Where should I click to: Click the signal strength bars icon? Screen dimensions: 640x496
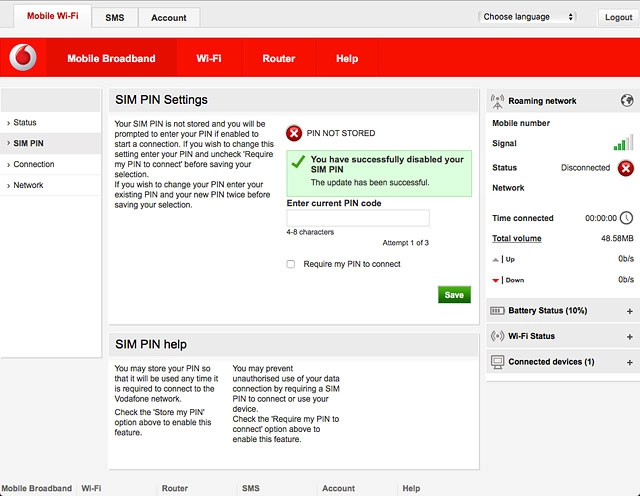623,143
